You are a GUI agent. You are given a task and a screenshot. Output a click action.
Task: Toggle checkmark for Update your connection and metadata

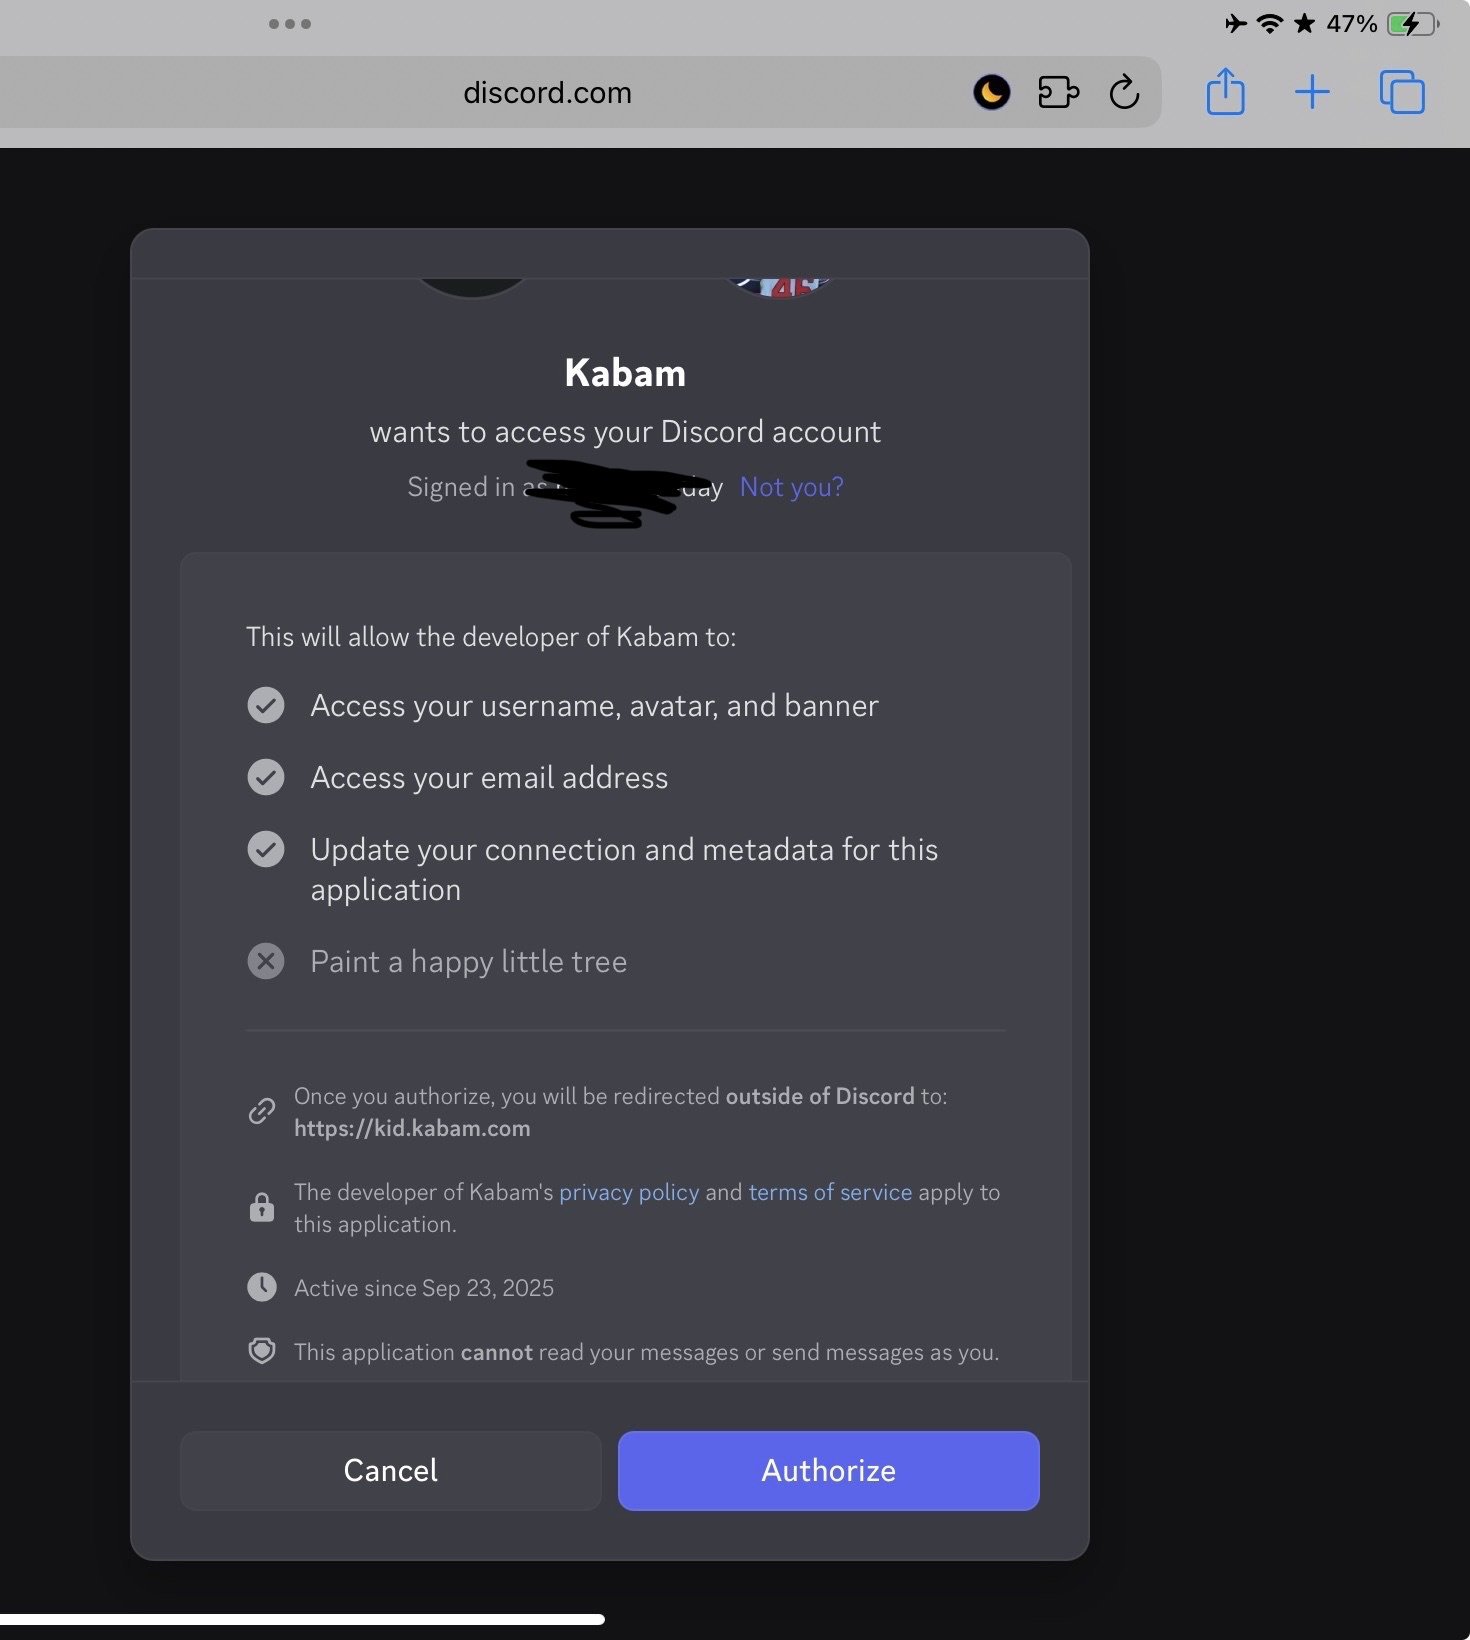click(266, 849)
